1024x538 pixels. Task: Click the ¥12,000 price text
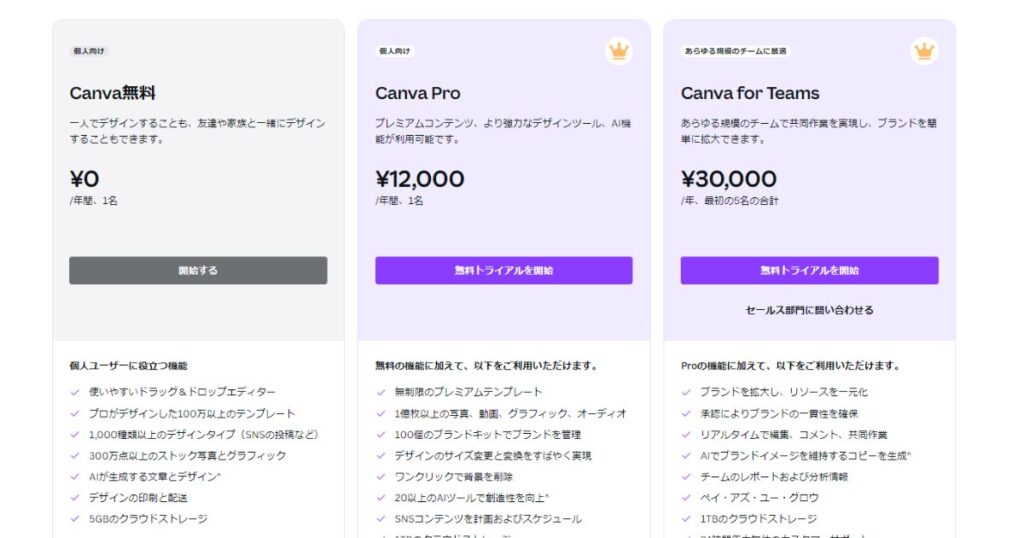click(420, 179)
